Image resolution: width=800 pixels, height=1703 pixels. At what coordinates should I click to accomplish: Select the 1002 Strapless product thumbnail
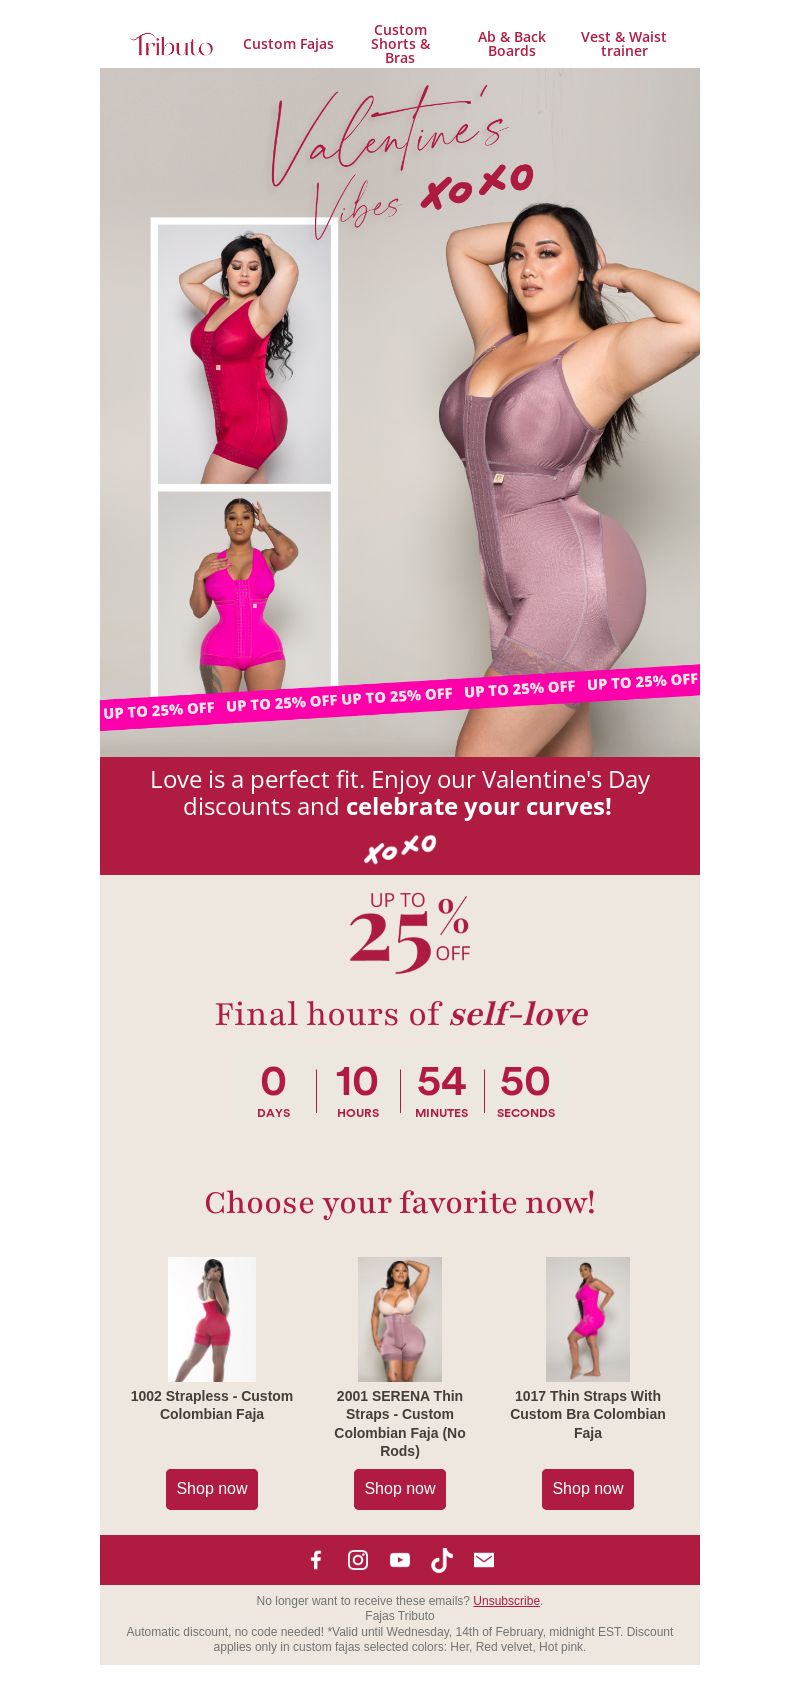(212, 1319)
